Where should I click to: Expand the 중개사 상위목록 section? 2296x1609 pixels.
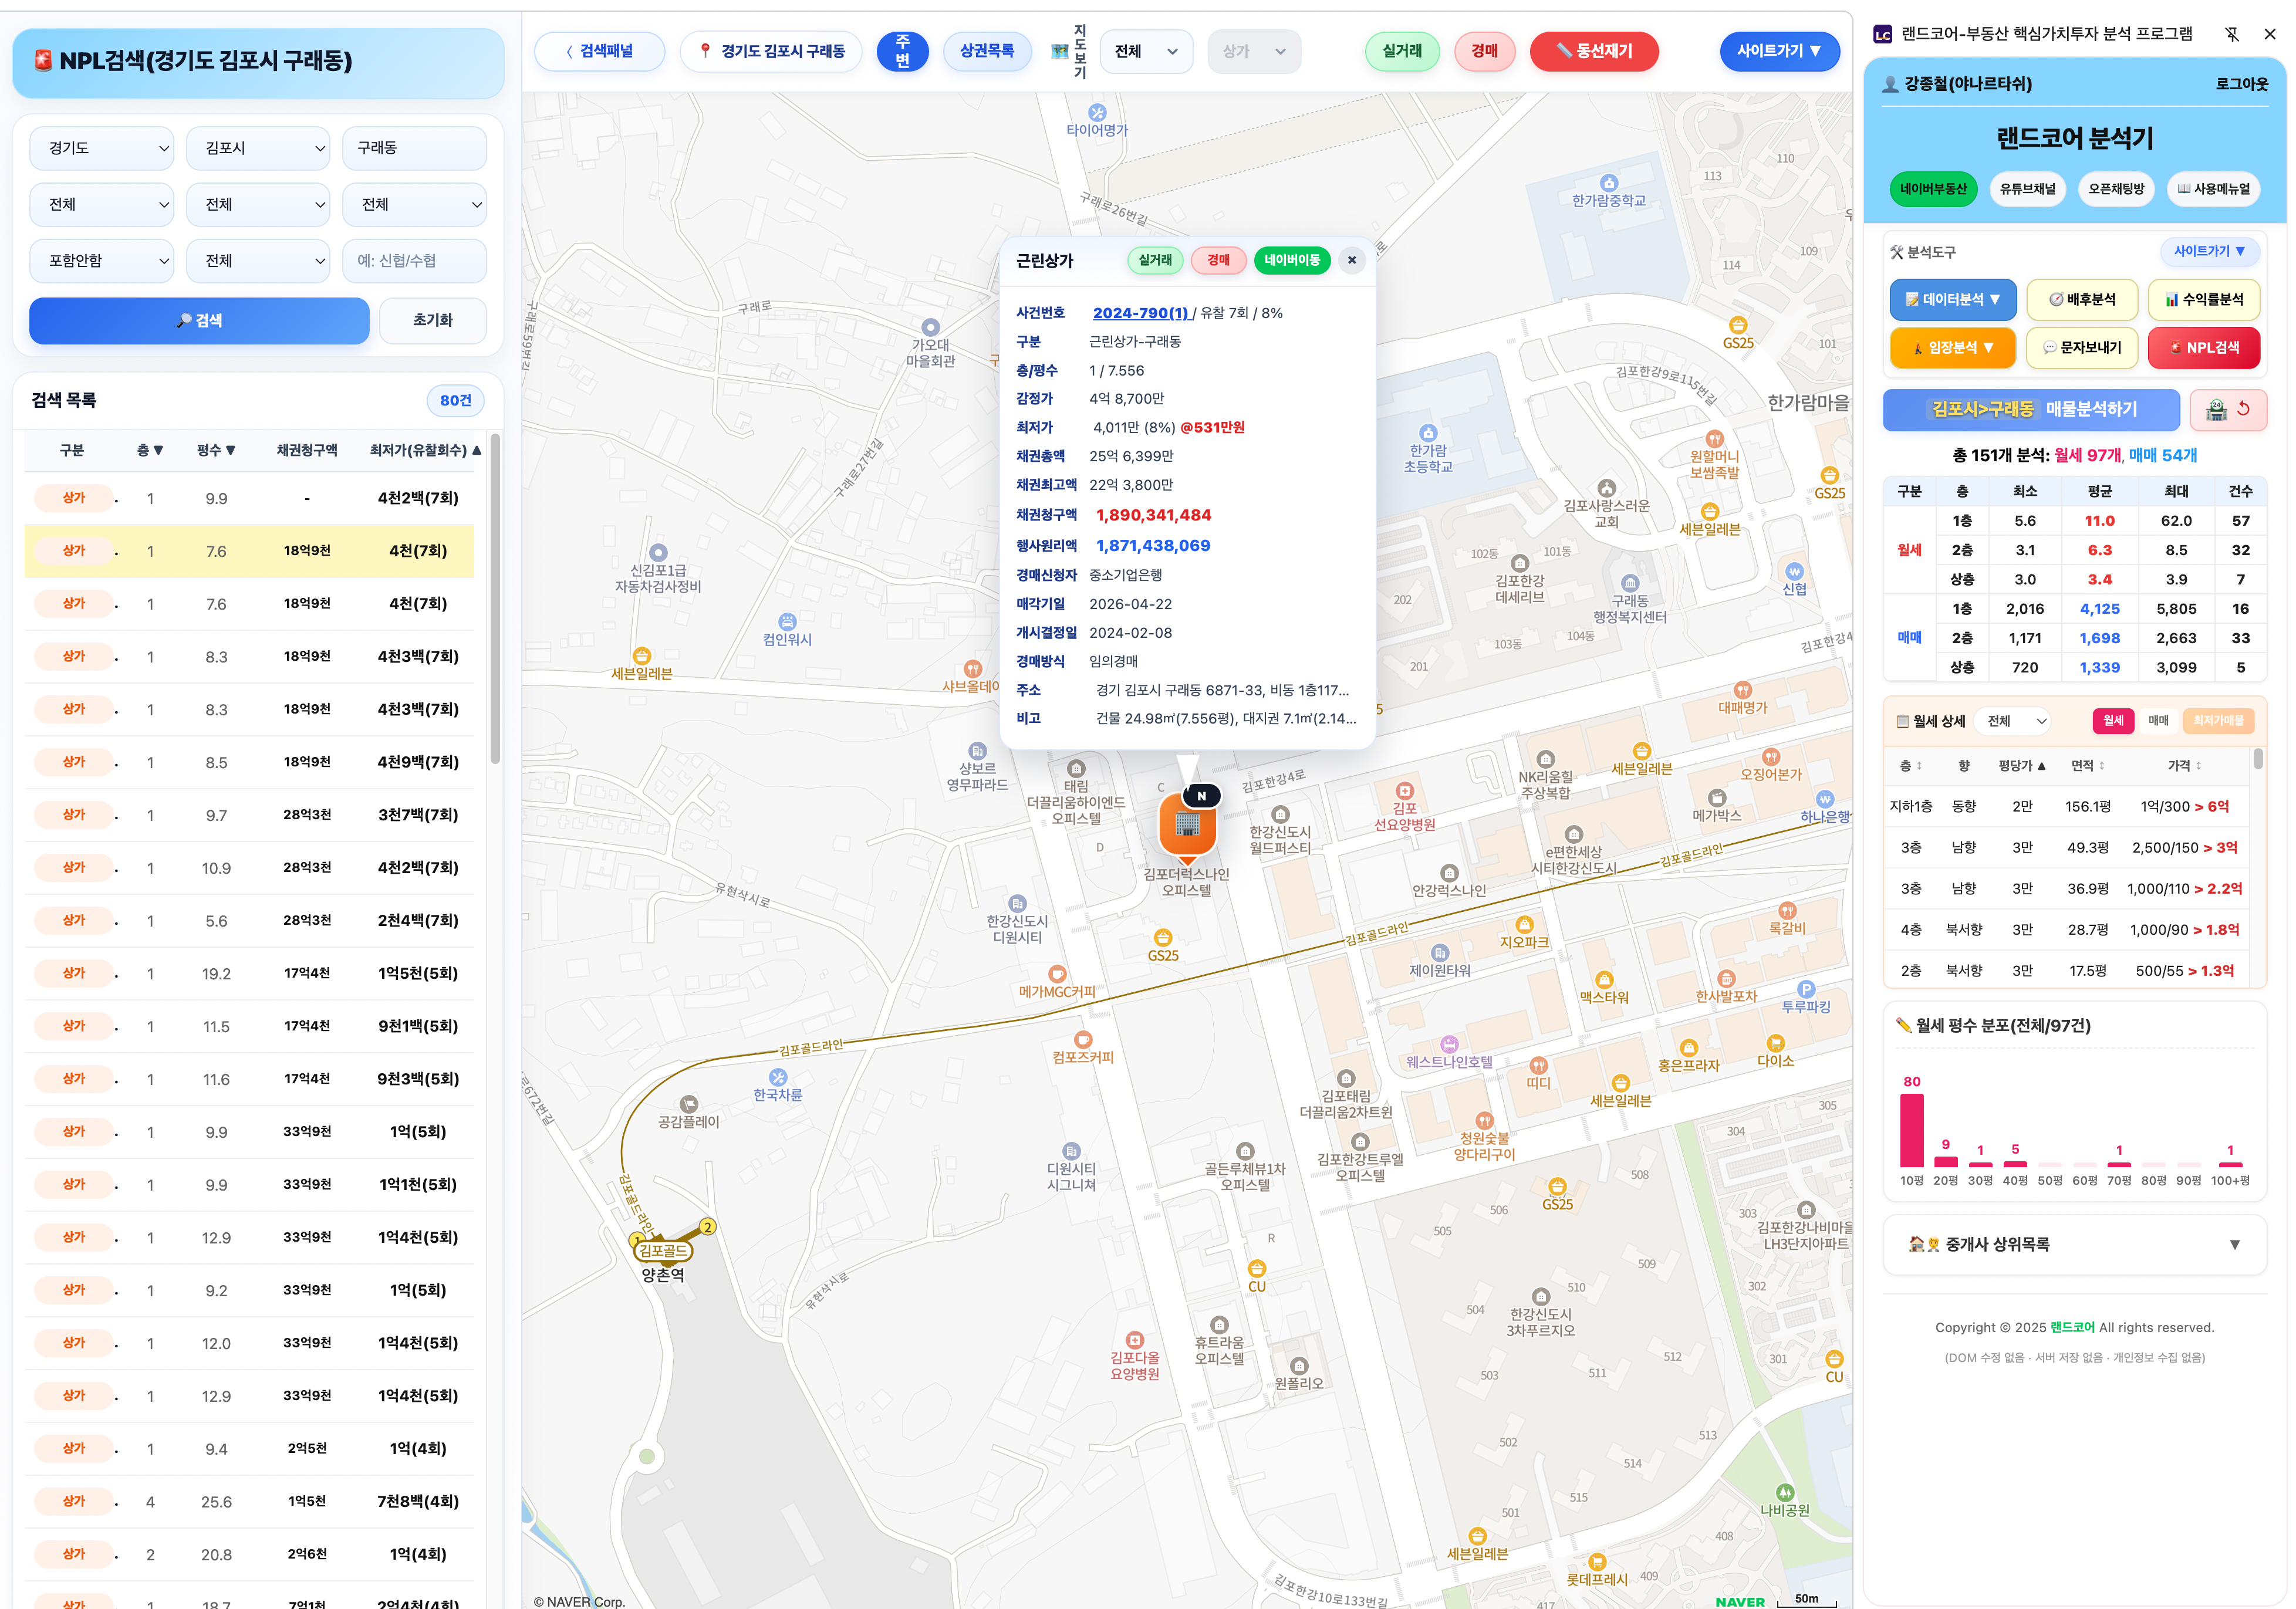coord(2074,1245)
